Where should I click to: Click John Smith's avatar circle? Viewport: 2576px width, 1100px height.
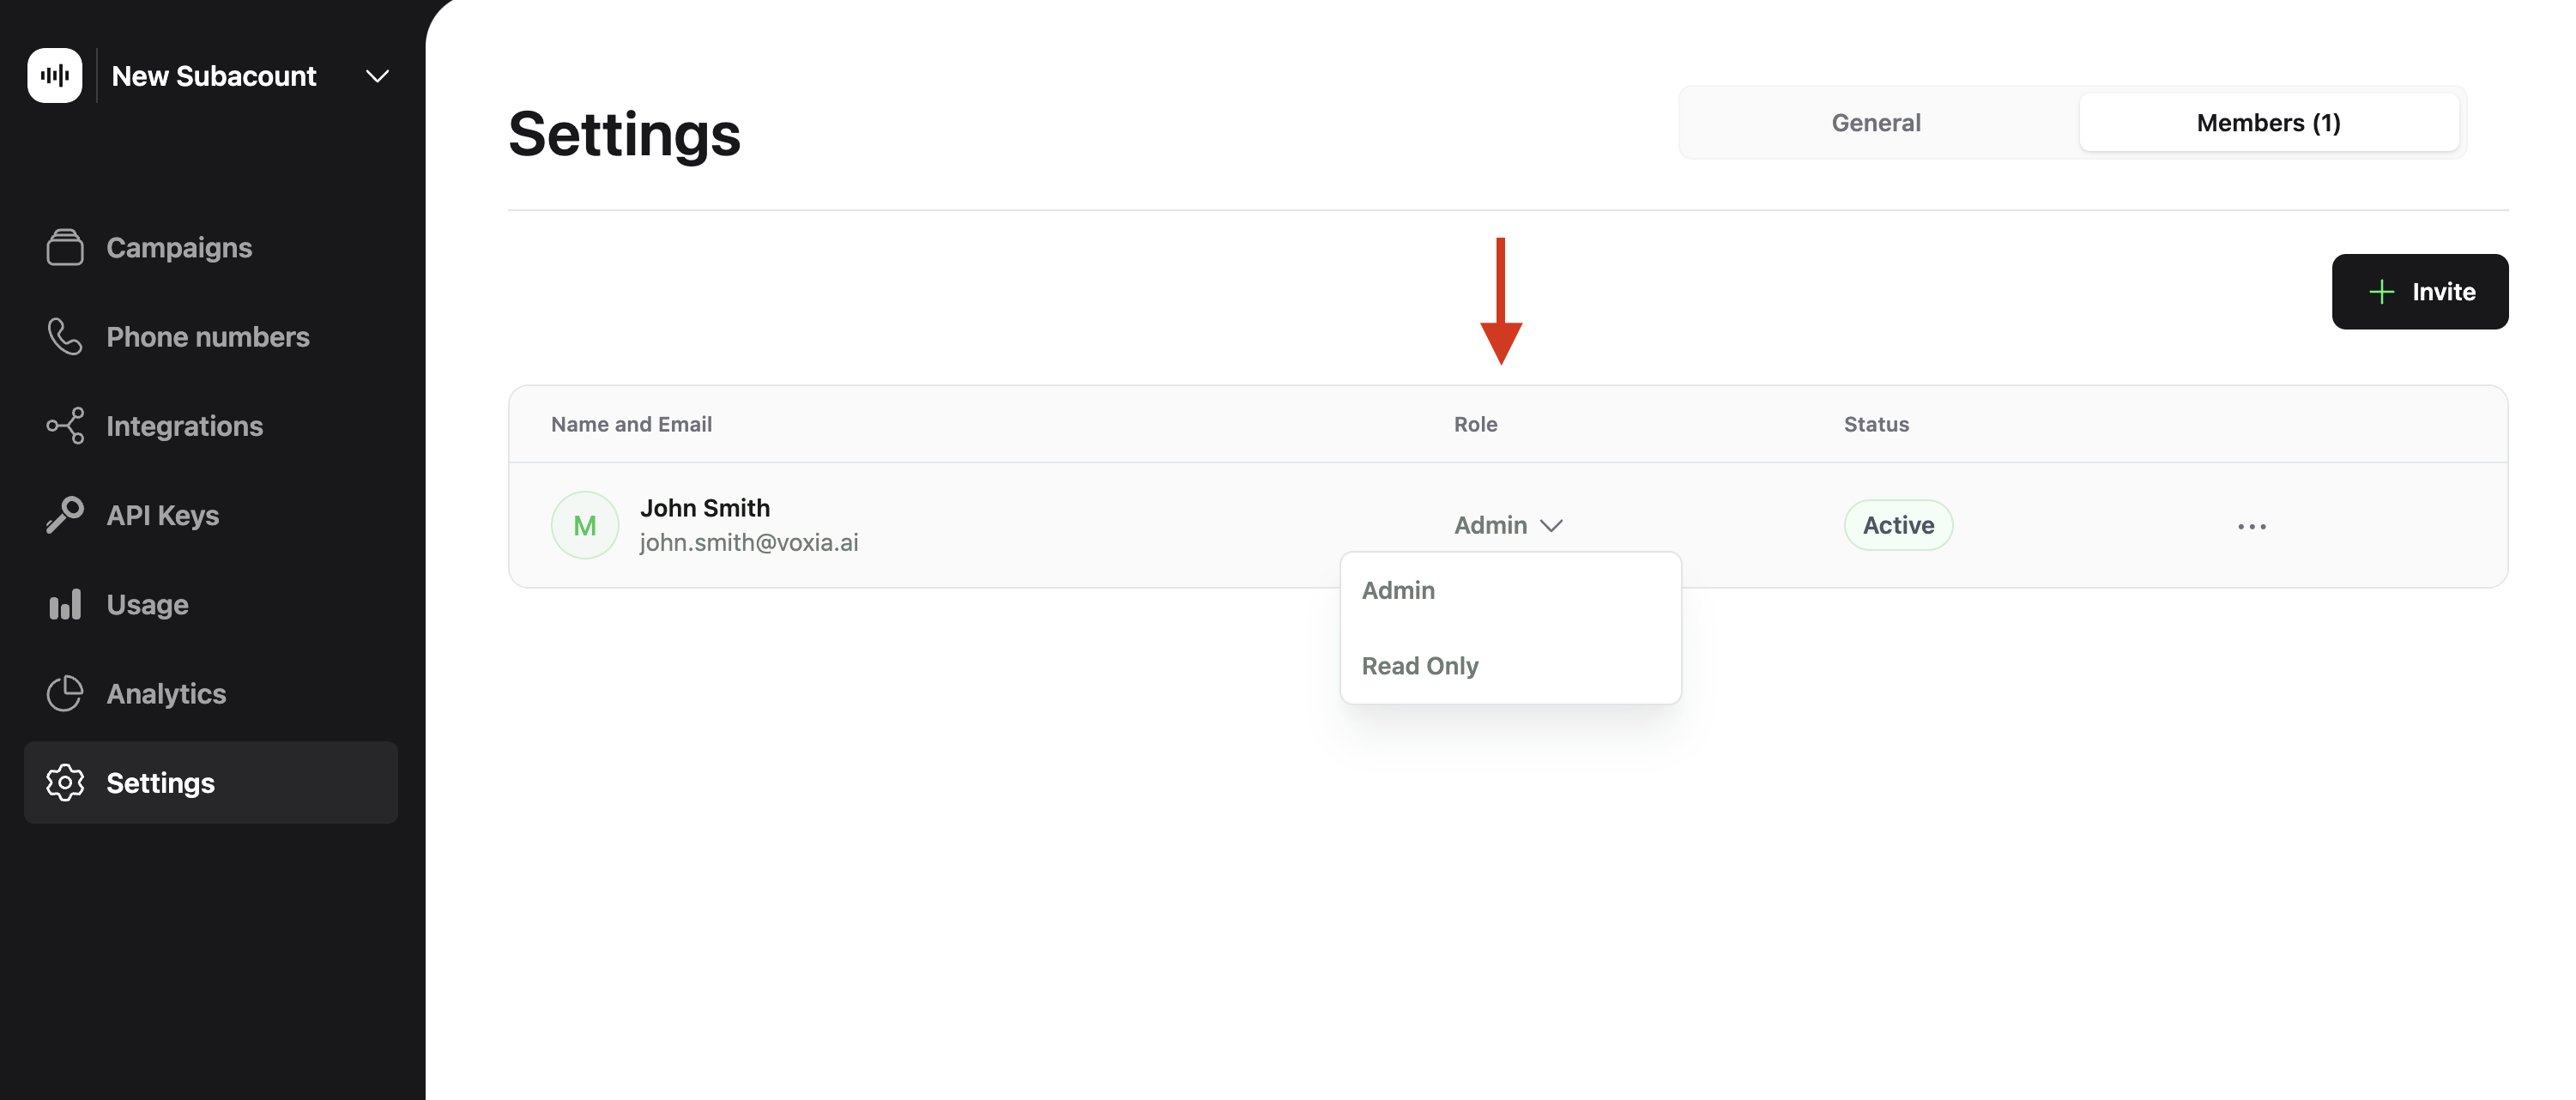[x=585, y=524]
